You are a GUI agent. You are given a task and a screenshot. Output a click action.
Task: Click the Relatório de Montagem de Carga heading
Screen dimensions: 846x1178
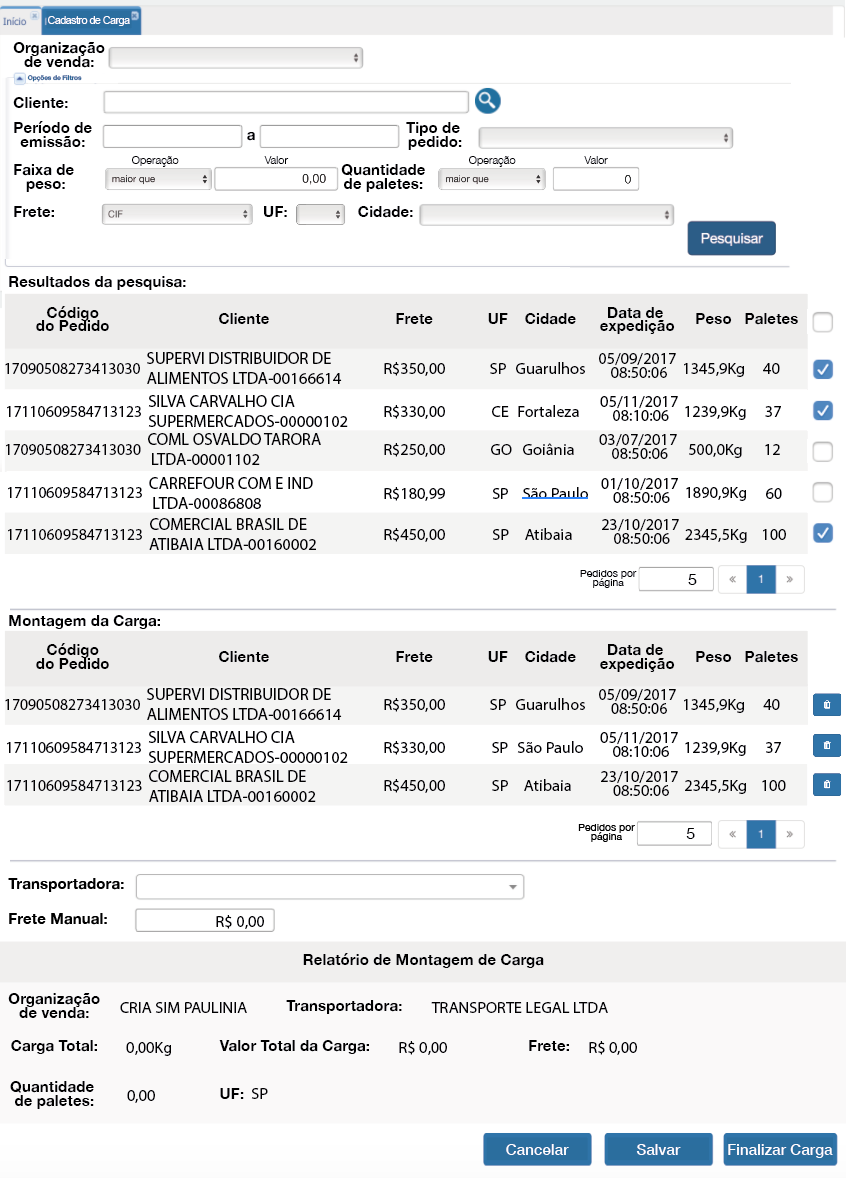[423, 960]
